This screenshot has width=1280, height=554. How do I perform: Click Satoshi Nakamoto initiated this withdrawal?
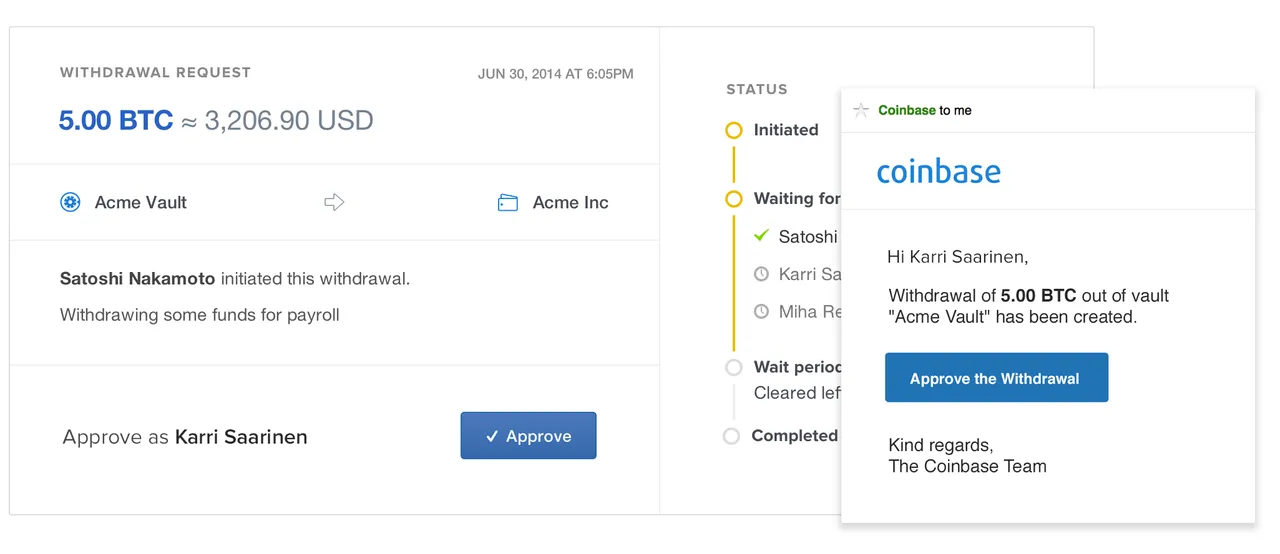[x=235, y=279]
